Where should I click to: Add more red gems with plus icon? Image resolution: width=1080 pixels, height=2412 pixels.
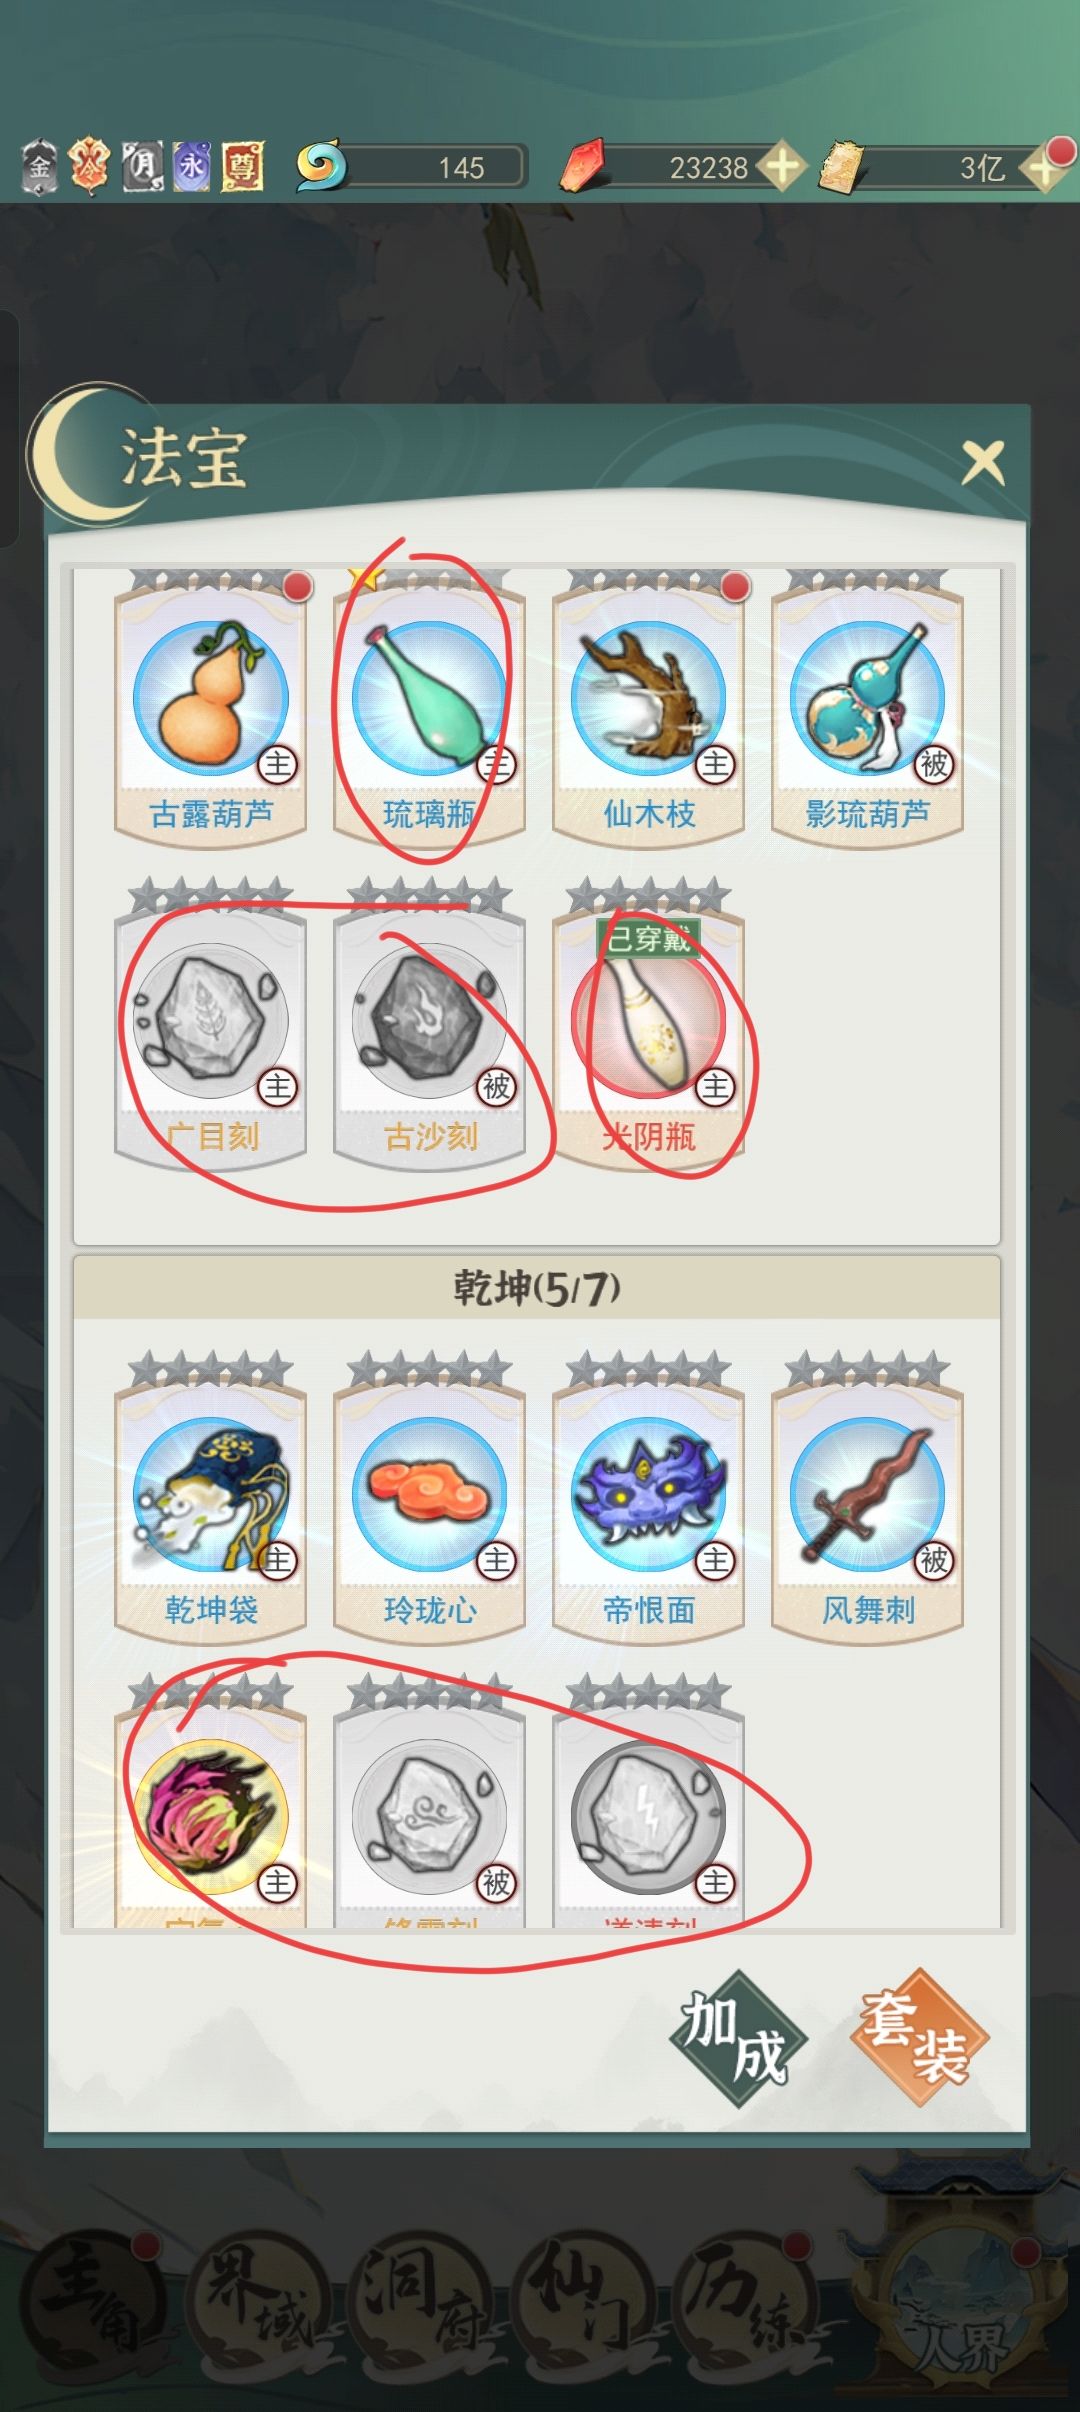(x=782, y=166)
